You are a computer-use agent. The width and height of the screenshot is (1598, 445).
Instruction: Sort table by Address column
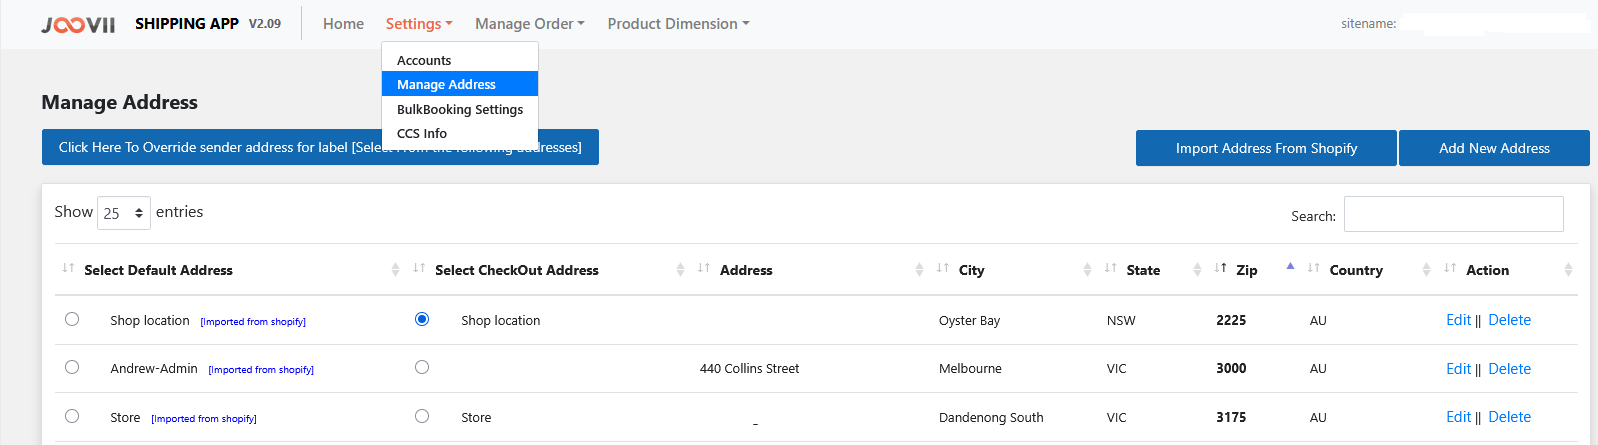[746, 270]
